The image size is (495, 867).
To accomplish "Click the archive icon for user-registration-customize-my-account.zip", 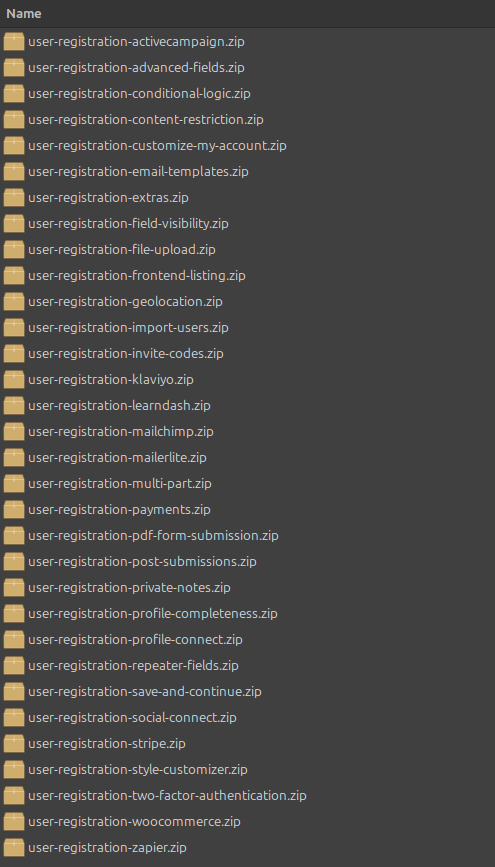I will pos(14,145).
